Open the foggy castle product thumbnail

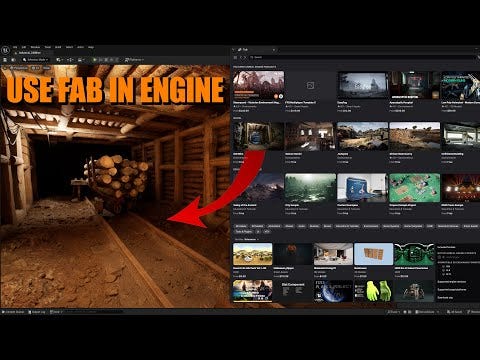[x=362, y=85]
